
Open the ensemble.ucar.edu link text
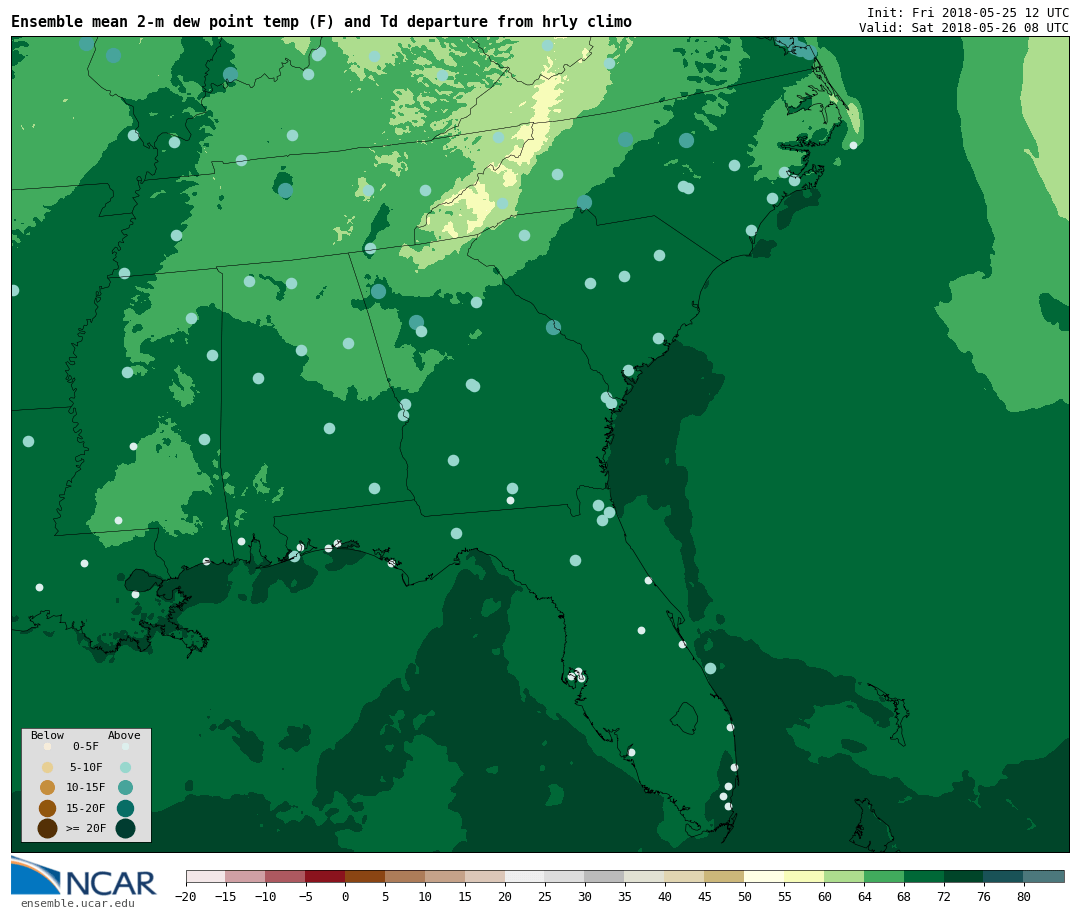pyautogui.click(x=78, y=903)
